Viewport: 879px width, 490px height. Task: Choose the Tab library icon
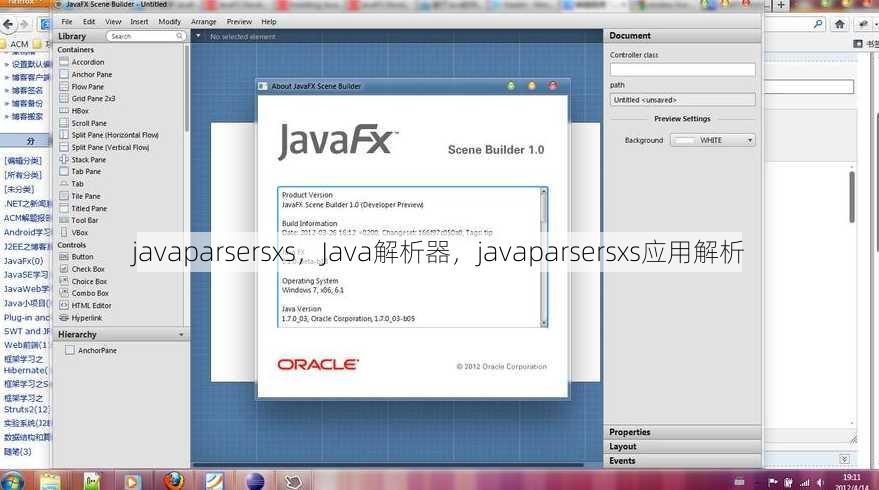64,183
